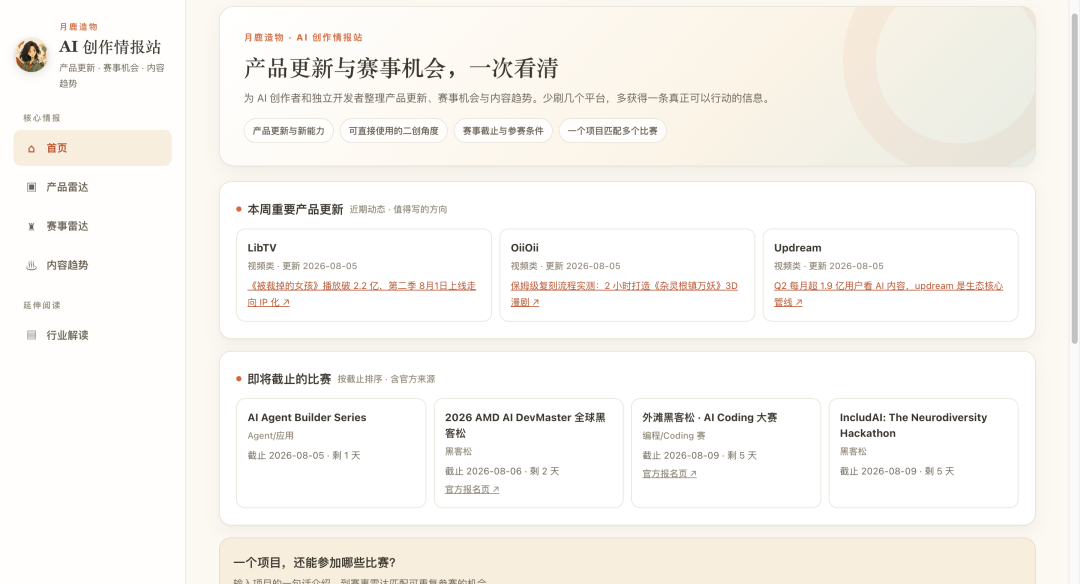Click the 一个项目匹配多个比赛 chip

pos(612,131)
